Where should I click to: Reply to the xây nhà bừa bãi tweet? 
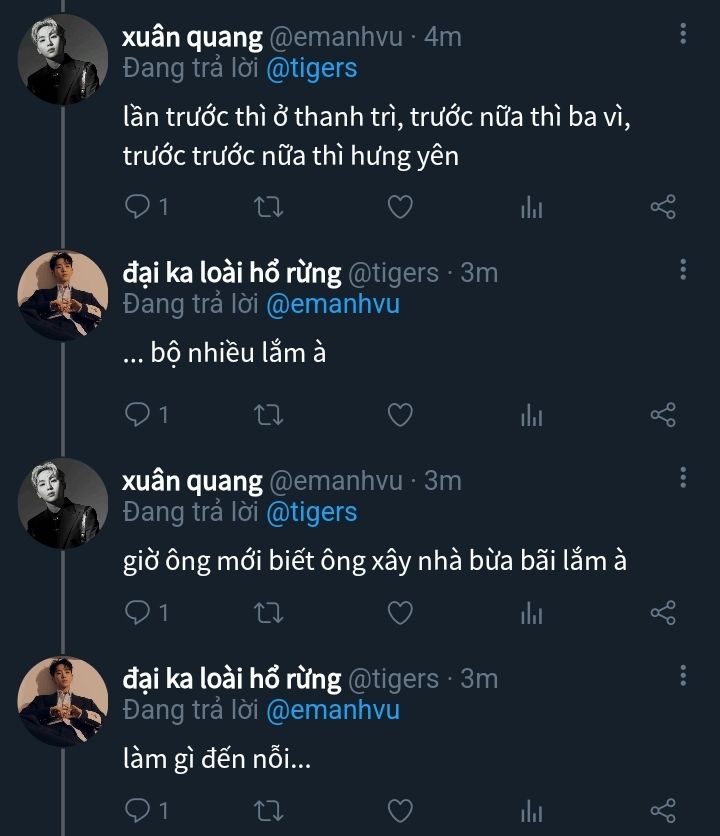click(137, 612)
